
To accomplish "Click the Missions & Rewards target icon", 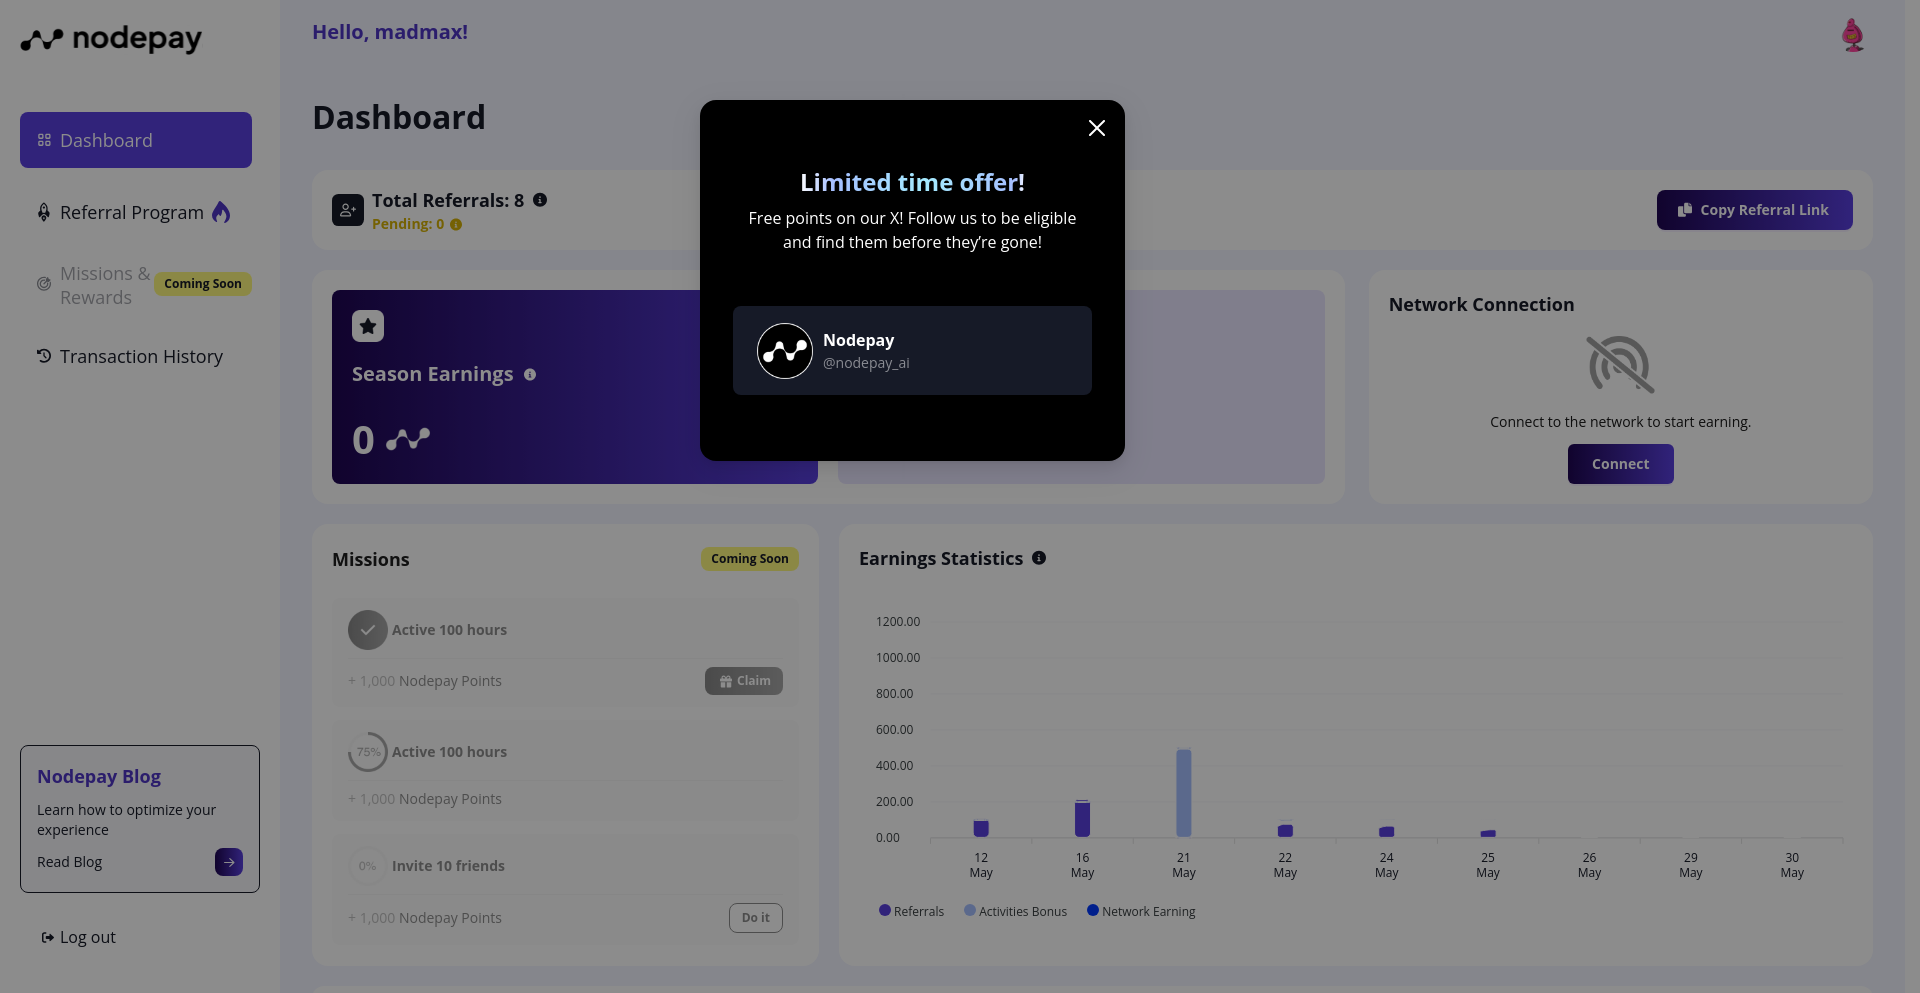I will (x=44, y=284).
